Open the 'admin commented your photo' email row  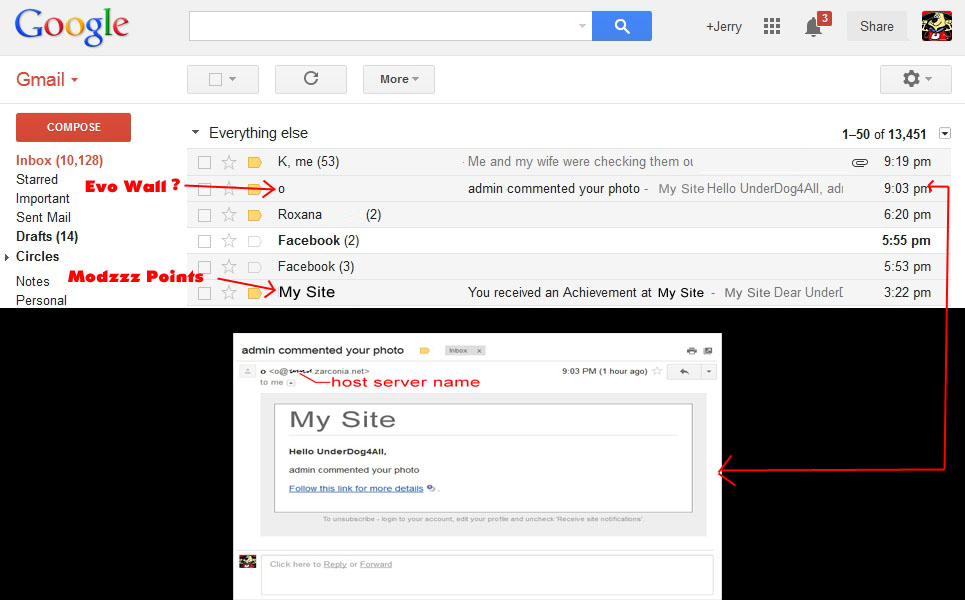click(569, 189)
